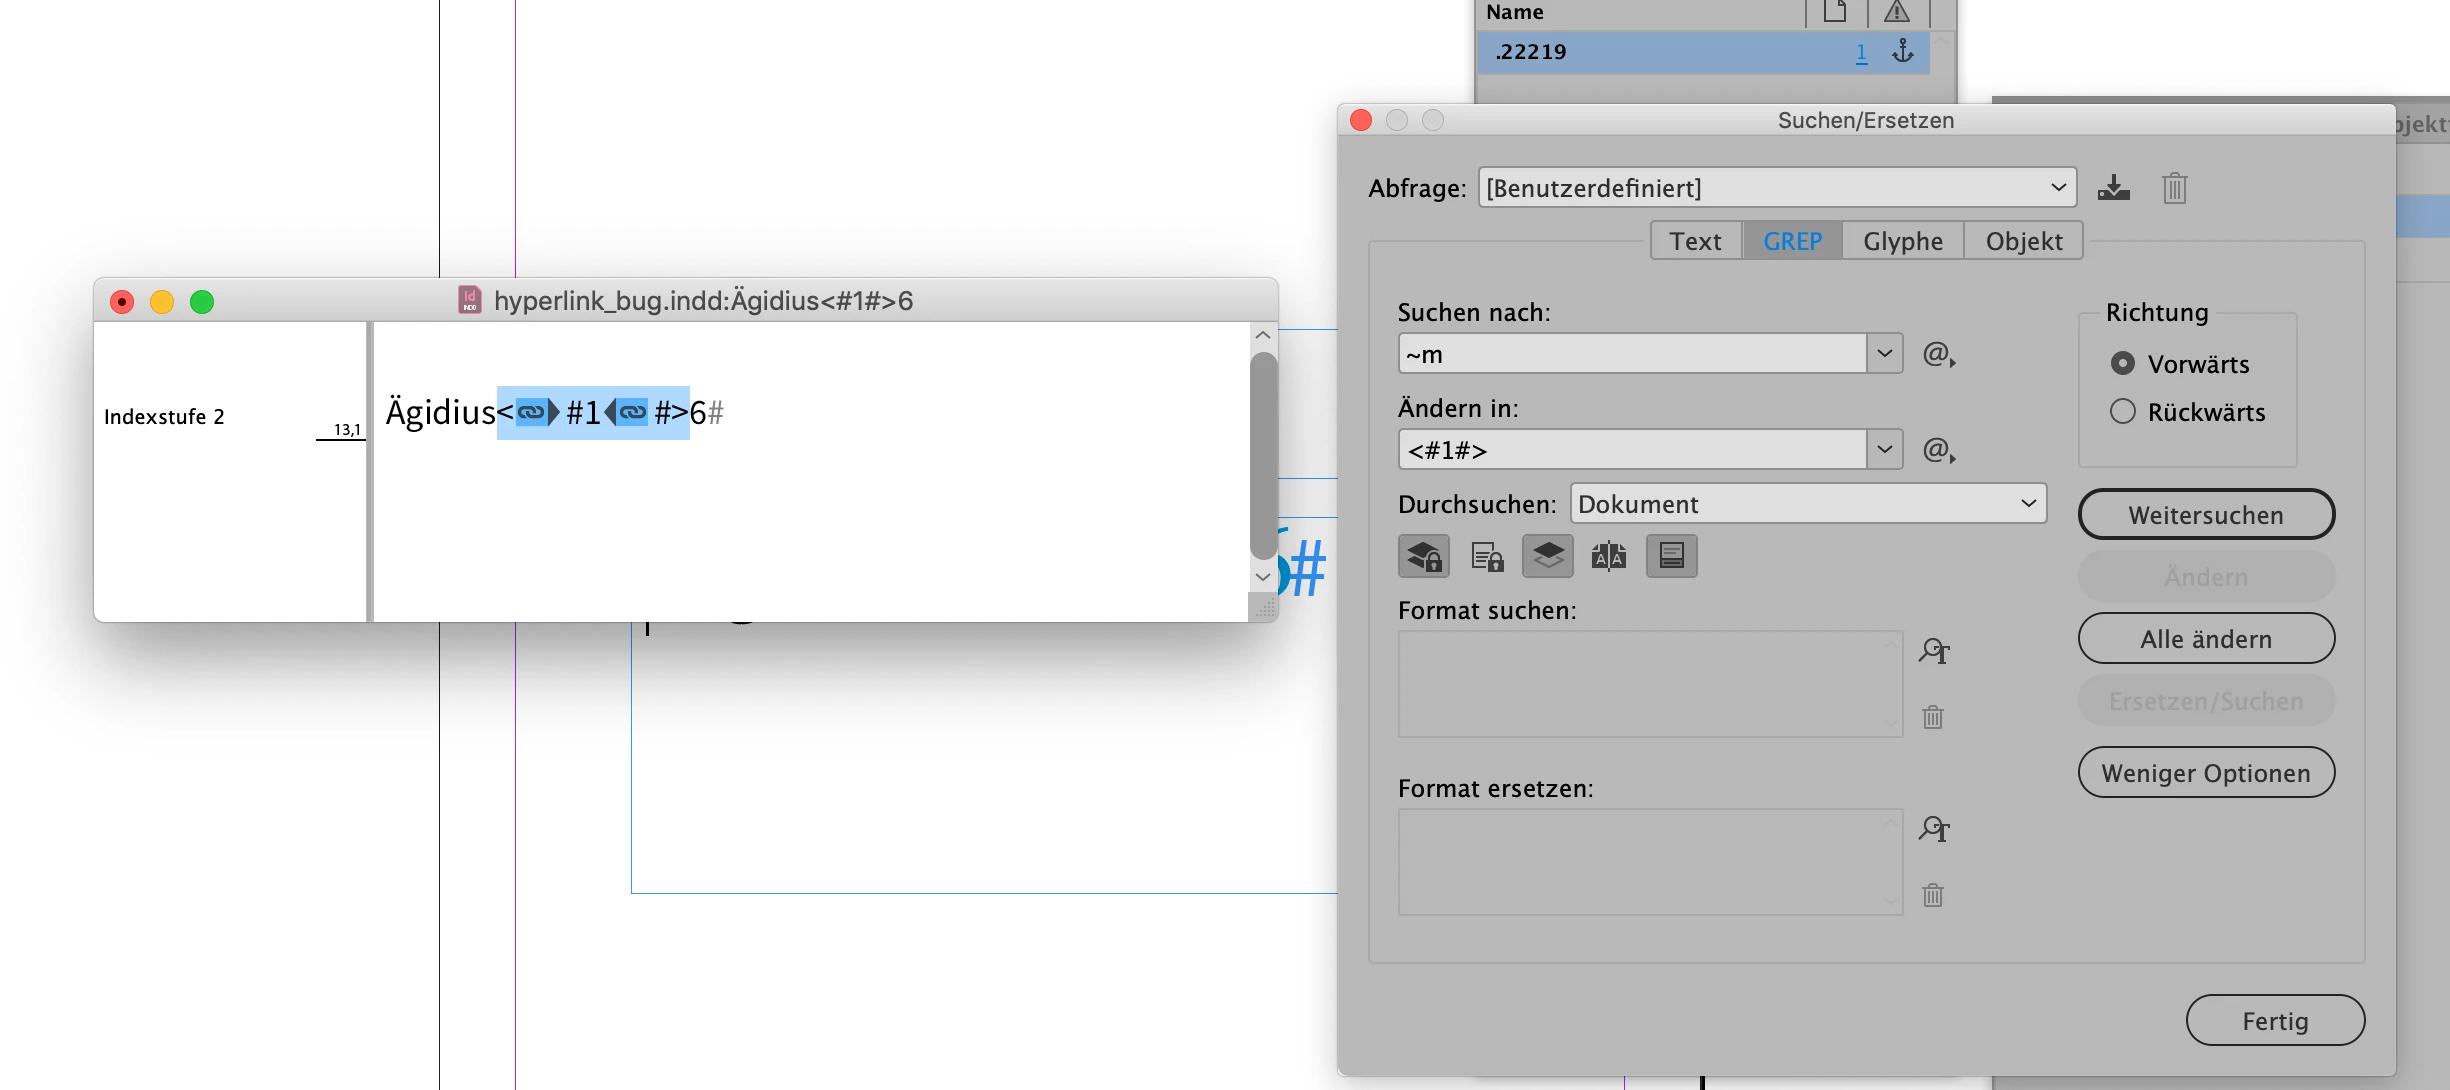Switch to the Glyphe tab
Image resolution: width=2450 pixels, height=1090 pixels.
click(1902, 241)
